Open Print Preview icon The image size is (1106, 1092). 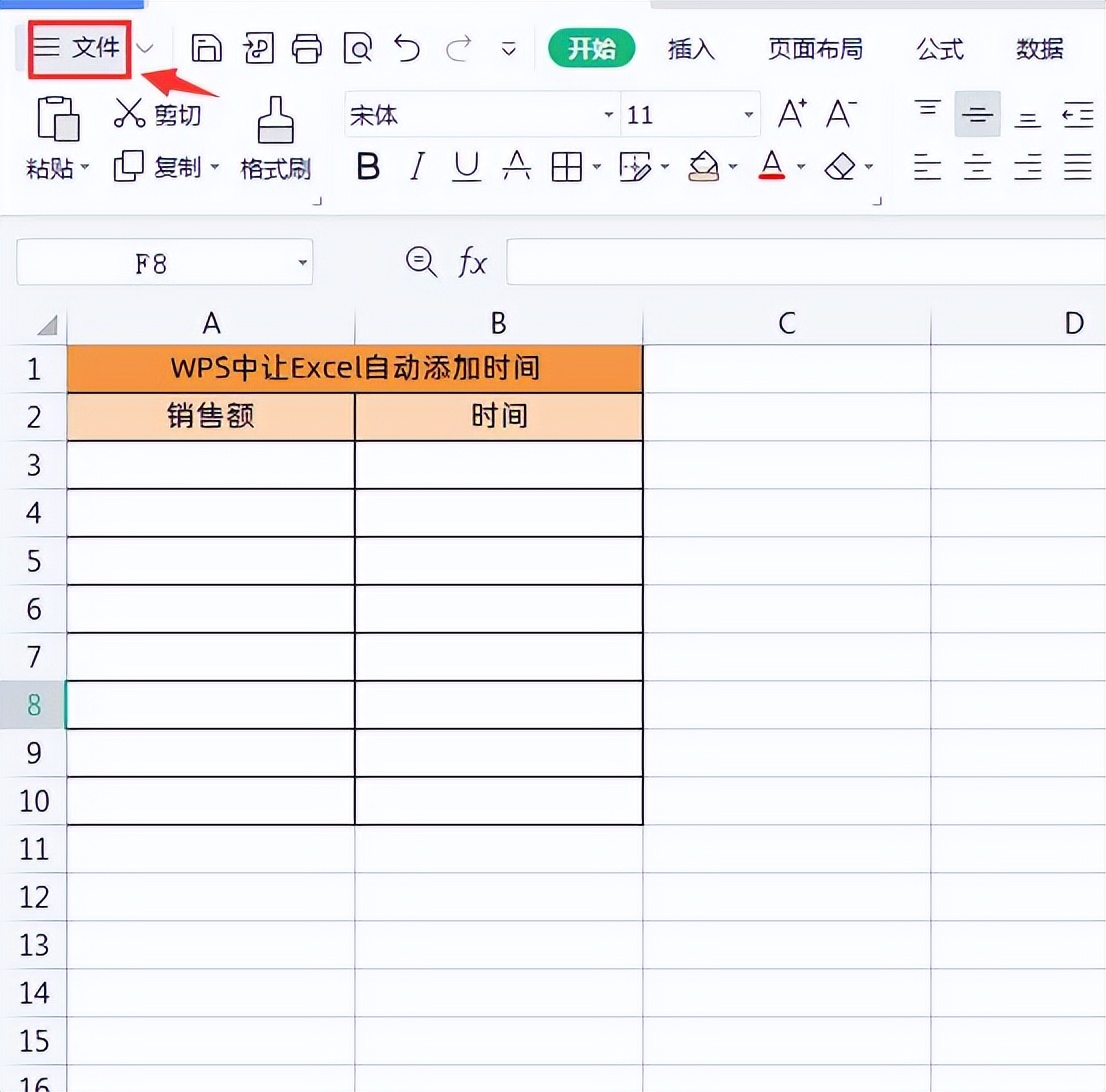click(x=358, y=49)
